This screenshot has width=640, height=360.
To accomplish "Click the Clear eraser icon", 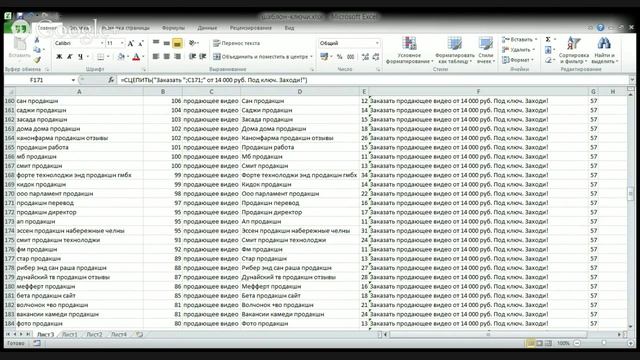I will click(548, 60).
